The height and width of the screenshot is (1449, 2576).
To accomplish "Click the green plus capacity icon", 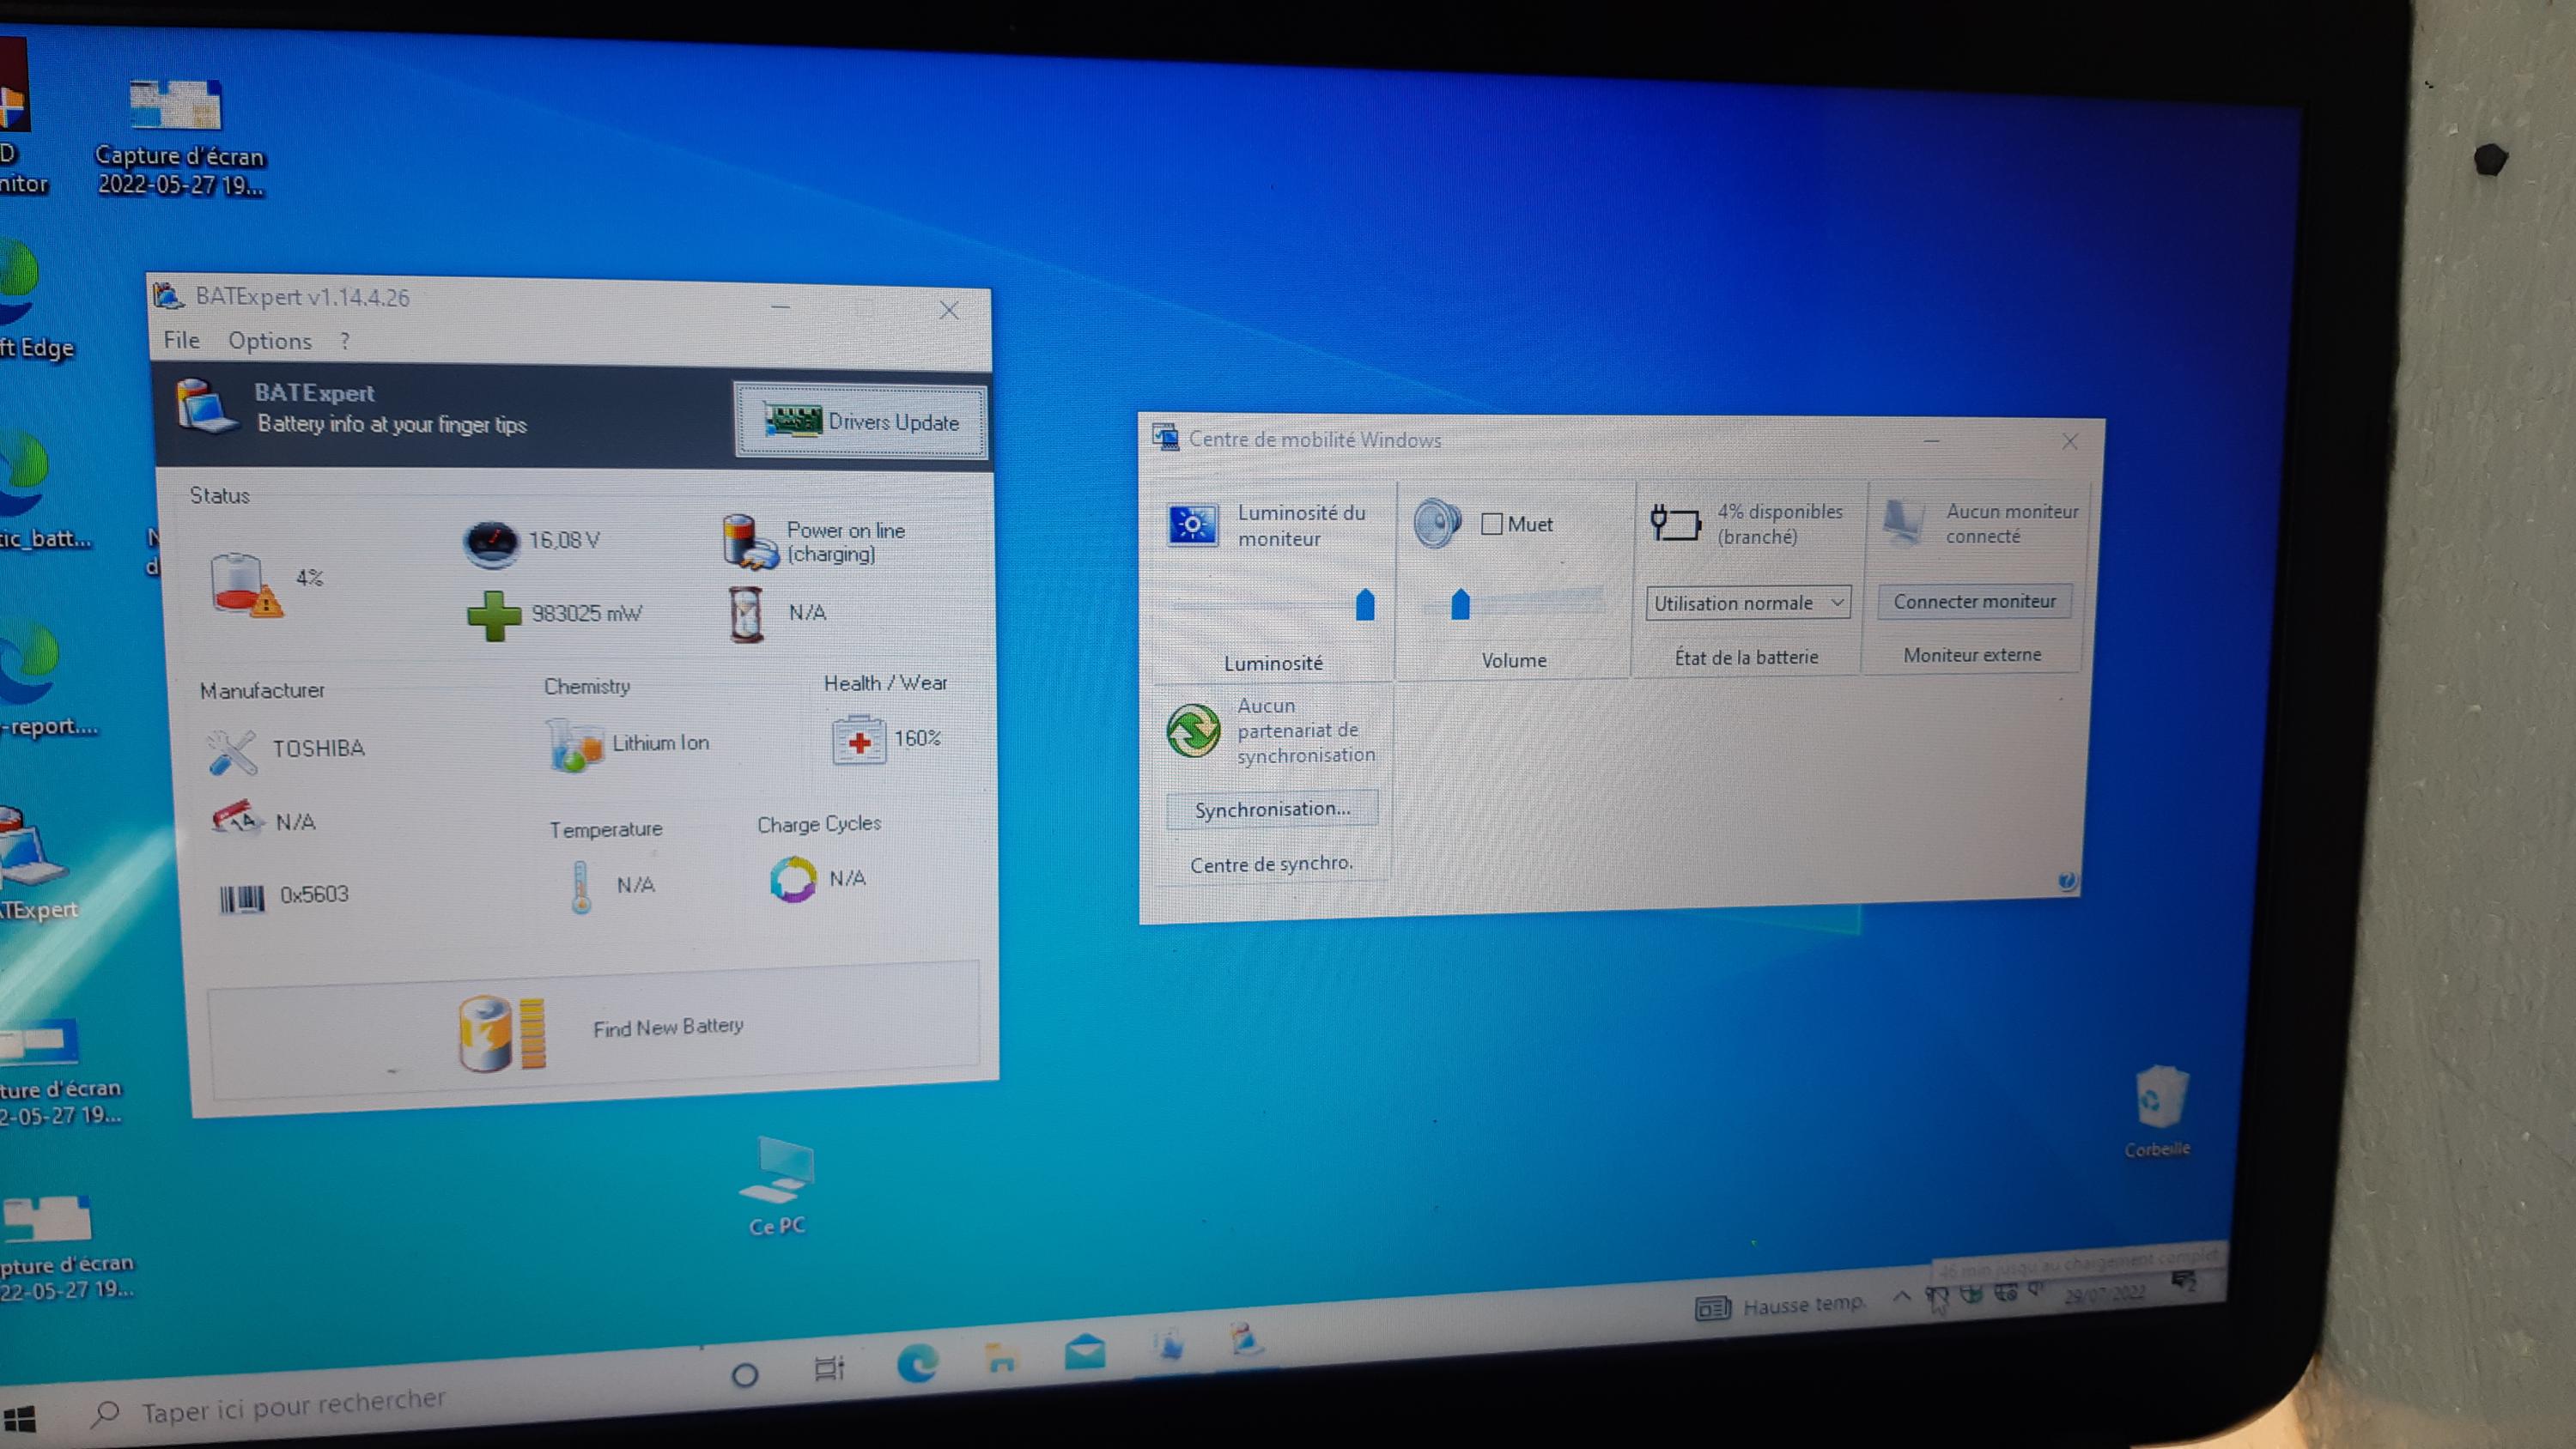I will coord(494,615).
